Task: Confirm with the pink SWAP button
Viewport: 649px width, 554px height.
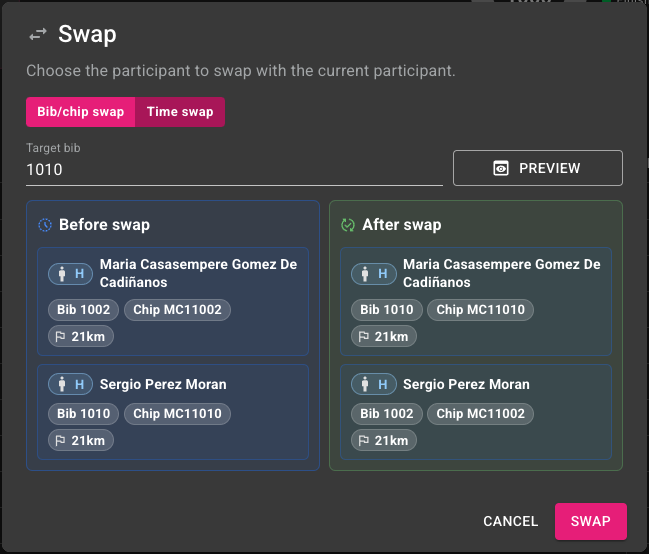Action: tap(591, 521)
